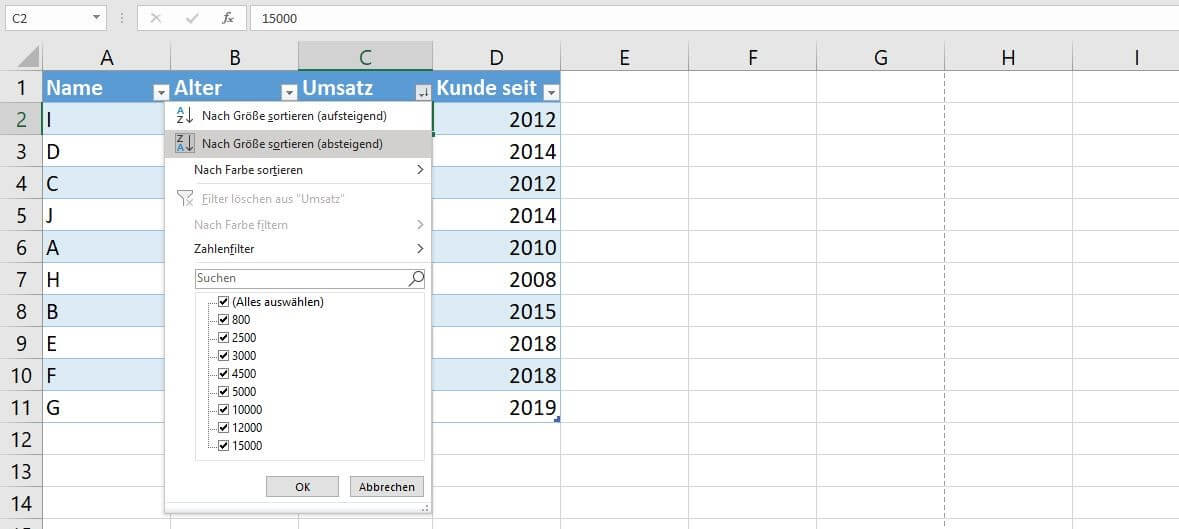
Task: Select column E header
Action: (x=624, y=56)
